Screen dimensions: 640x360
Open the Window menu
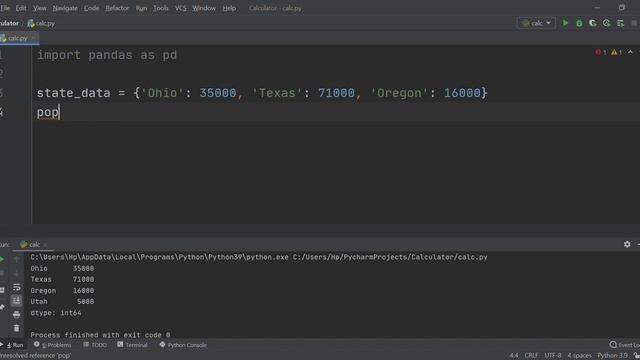pyautogui.click(x=204, y=8)
